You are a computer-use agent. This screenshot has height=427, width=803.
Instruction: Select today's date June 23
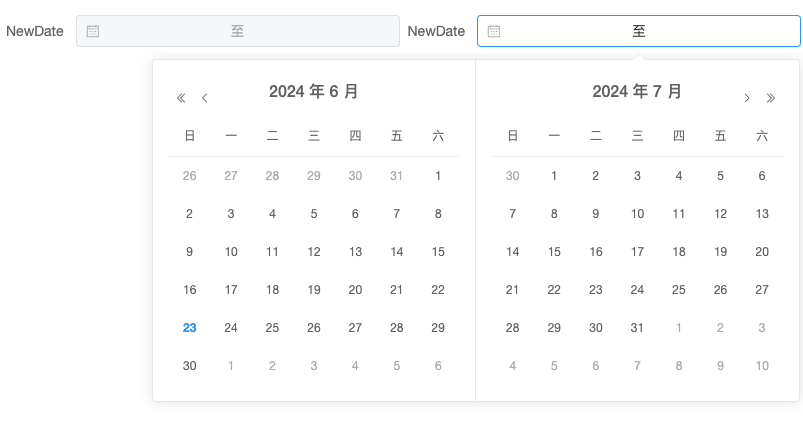(x=189, y=328)
